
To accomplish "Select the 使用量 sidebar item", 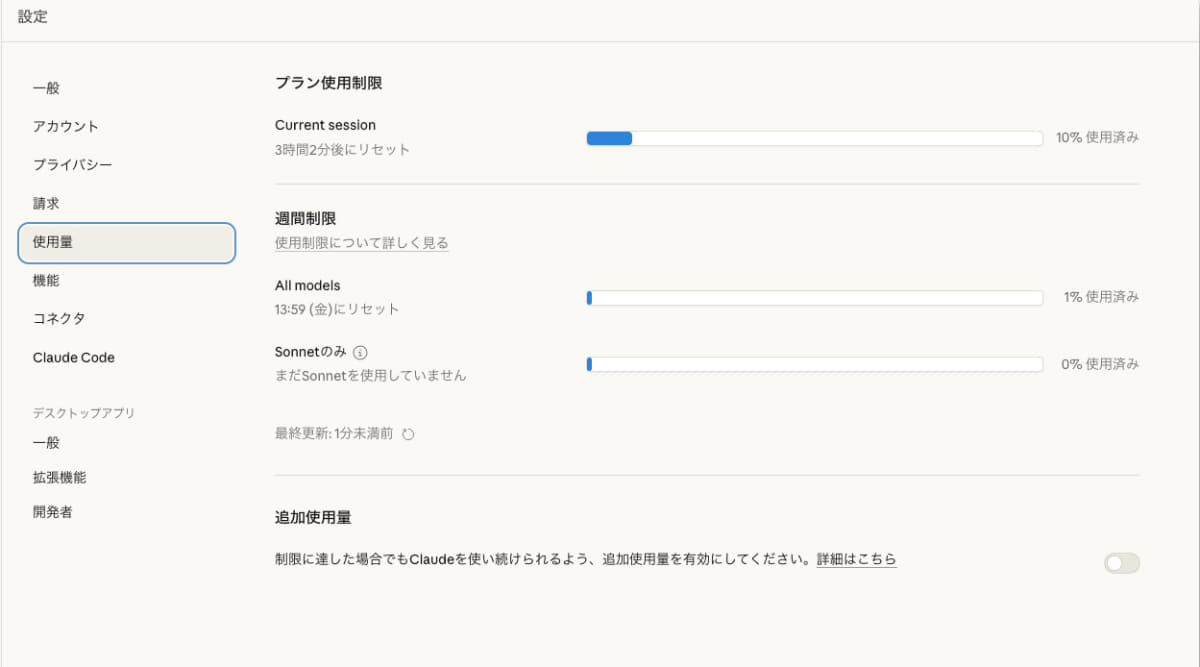I will pos(54,242).
